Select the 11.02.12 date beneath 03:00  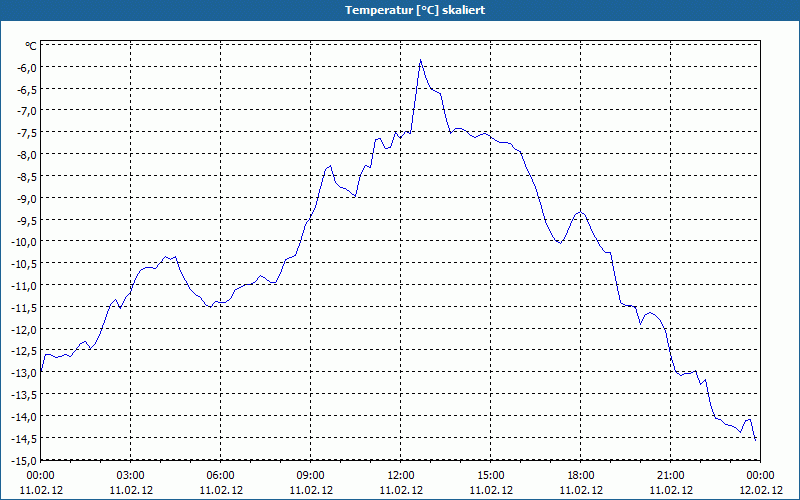(131, 490)
